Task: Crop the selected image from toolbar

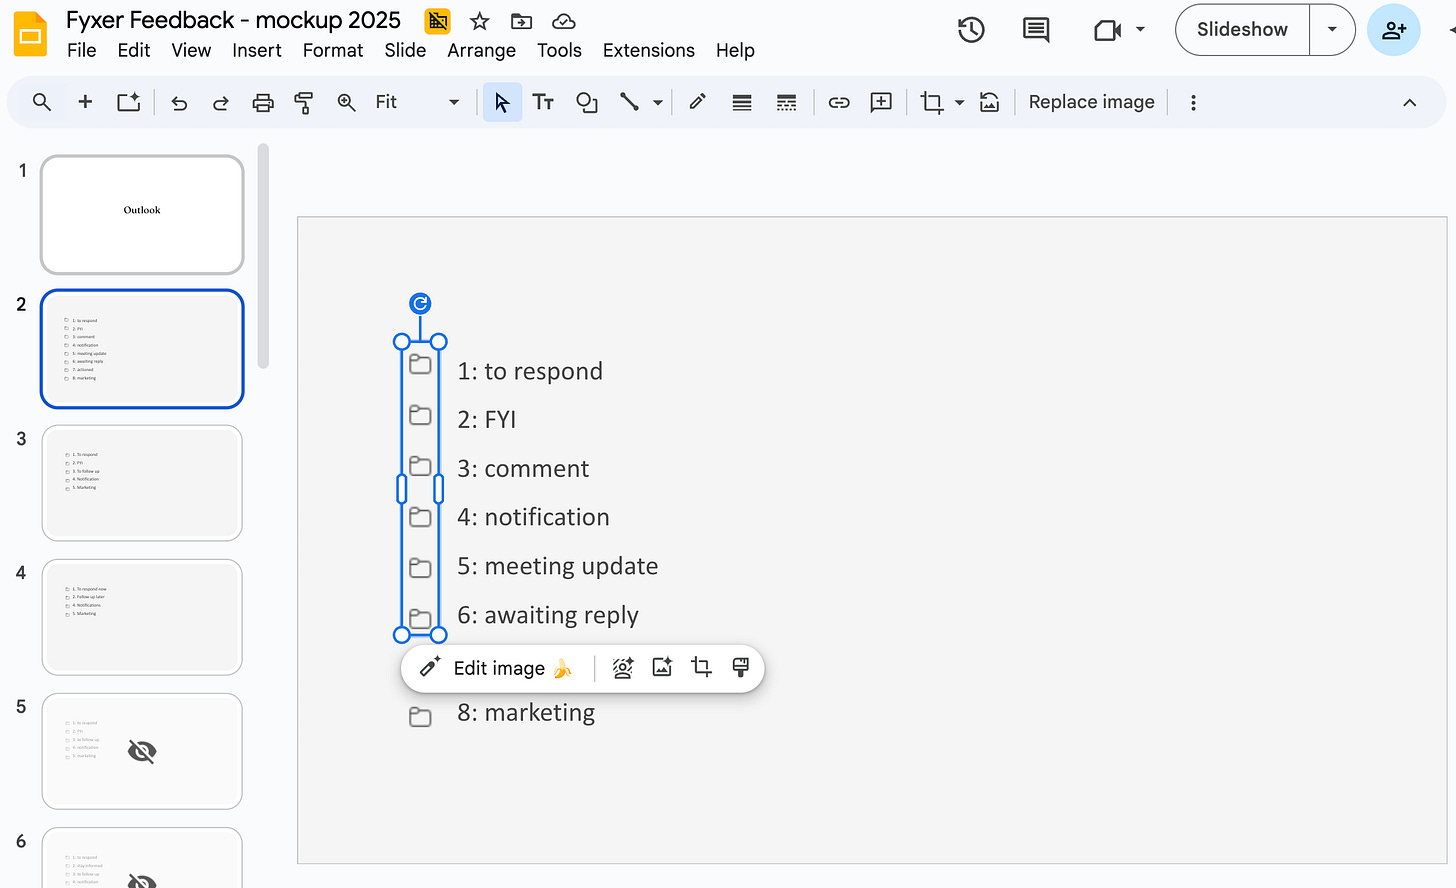Action: (x=932, y=102)
